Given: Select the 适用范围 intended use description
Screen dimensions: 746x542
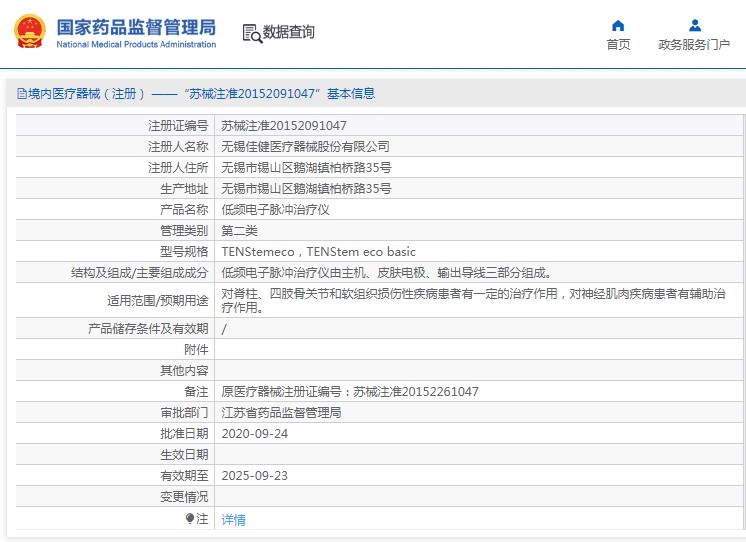Looking at the screenshot, I should 473,300.
